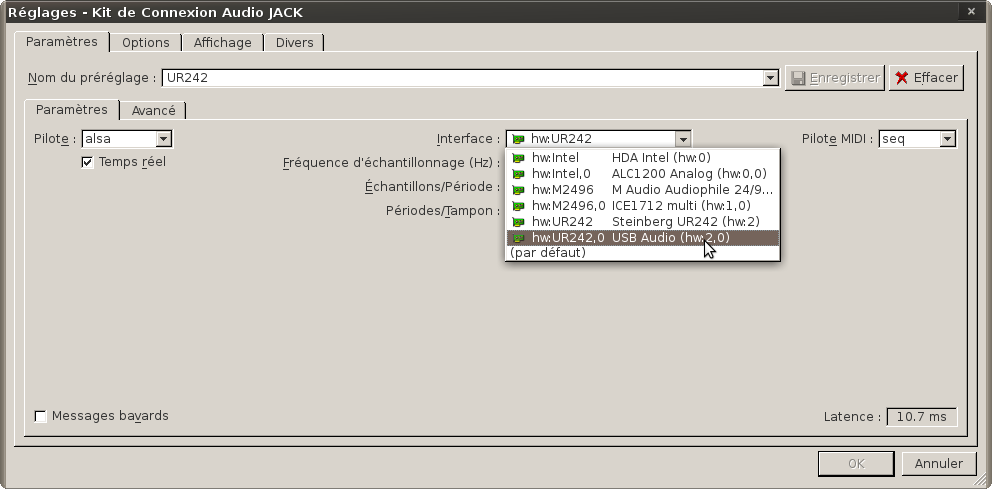This screenshot has width=992, height=489.
Task: Select hw:Intel HDA Intel interface entry
Action: [643, 158]
